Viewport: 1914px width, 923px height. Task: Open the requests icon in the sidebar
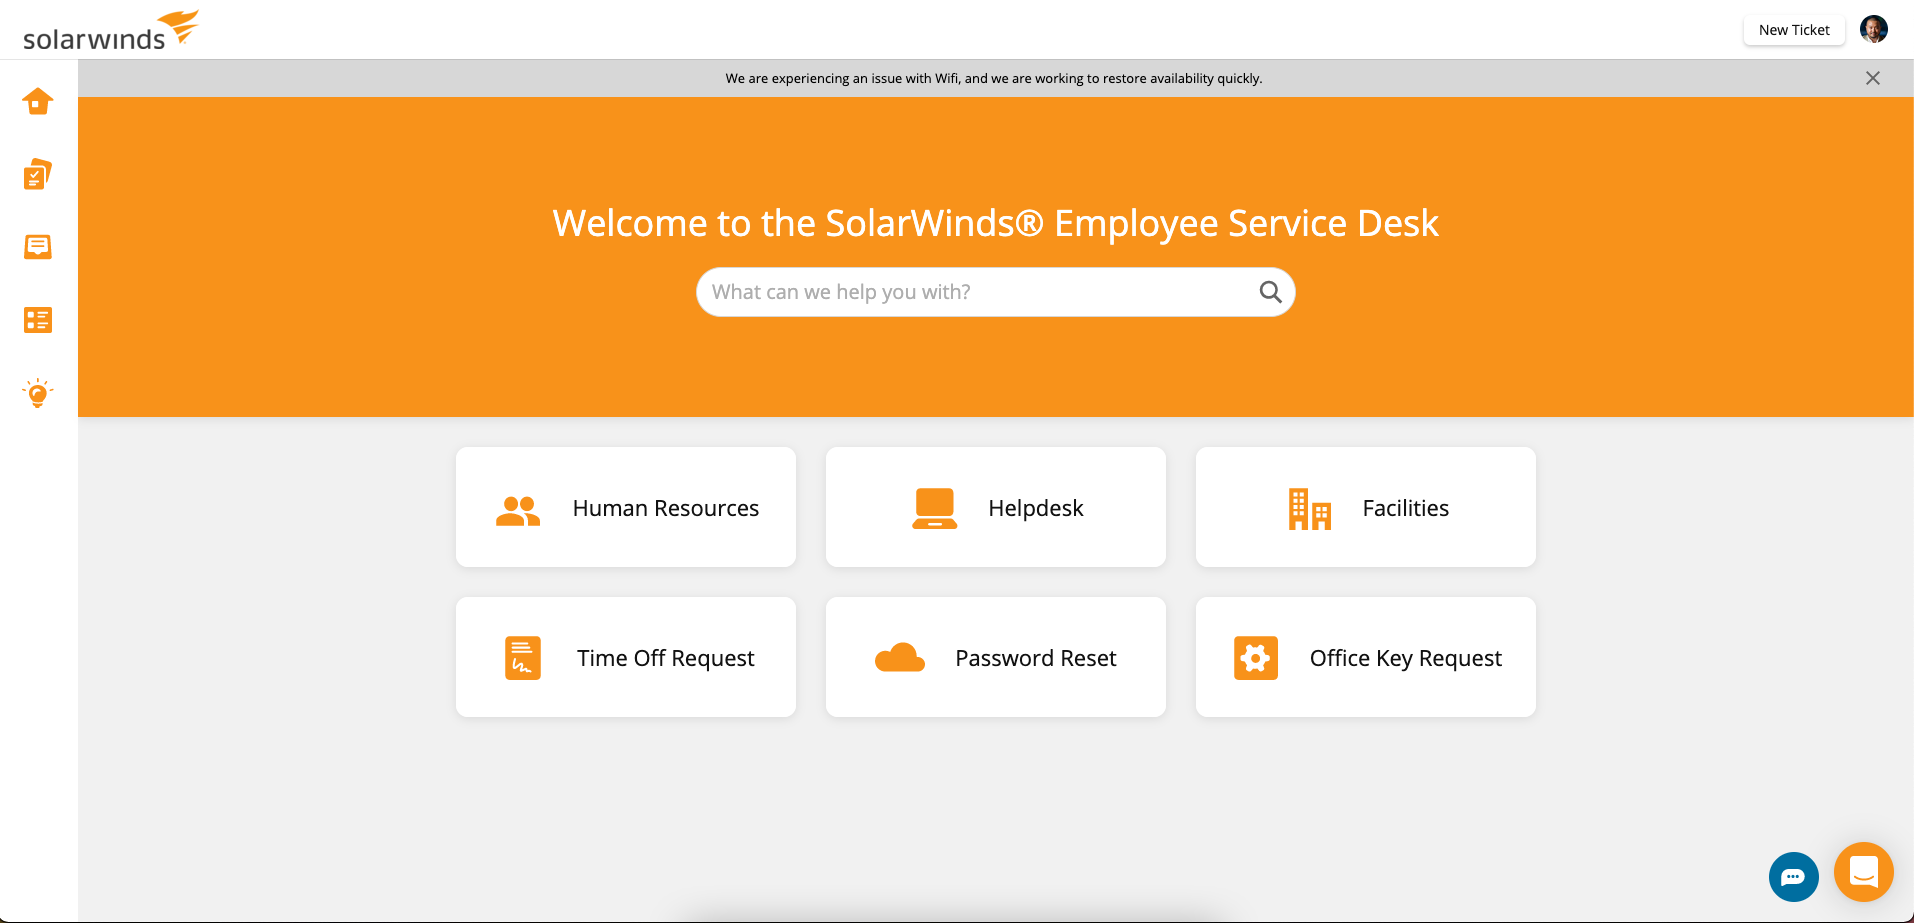click(x=37, y=173)
